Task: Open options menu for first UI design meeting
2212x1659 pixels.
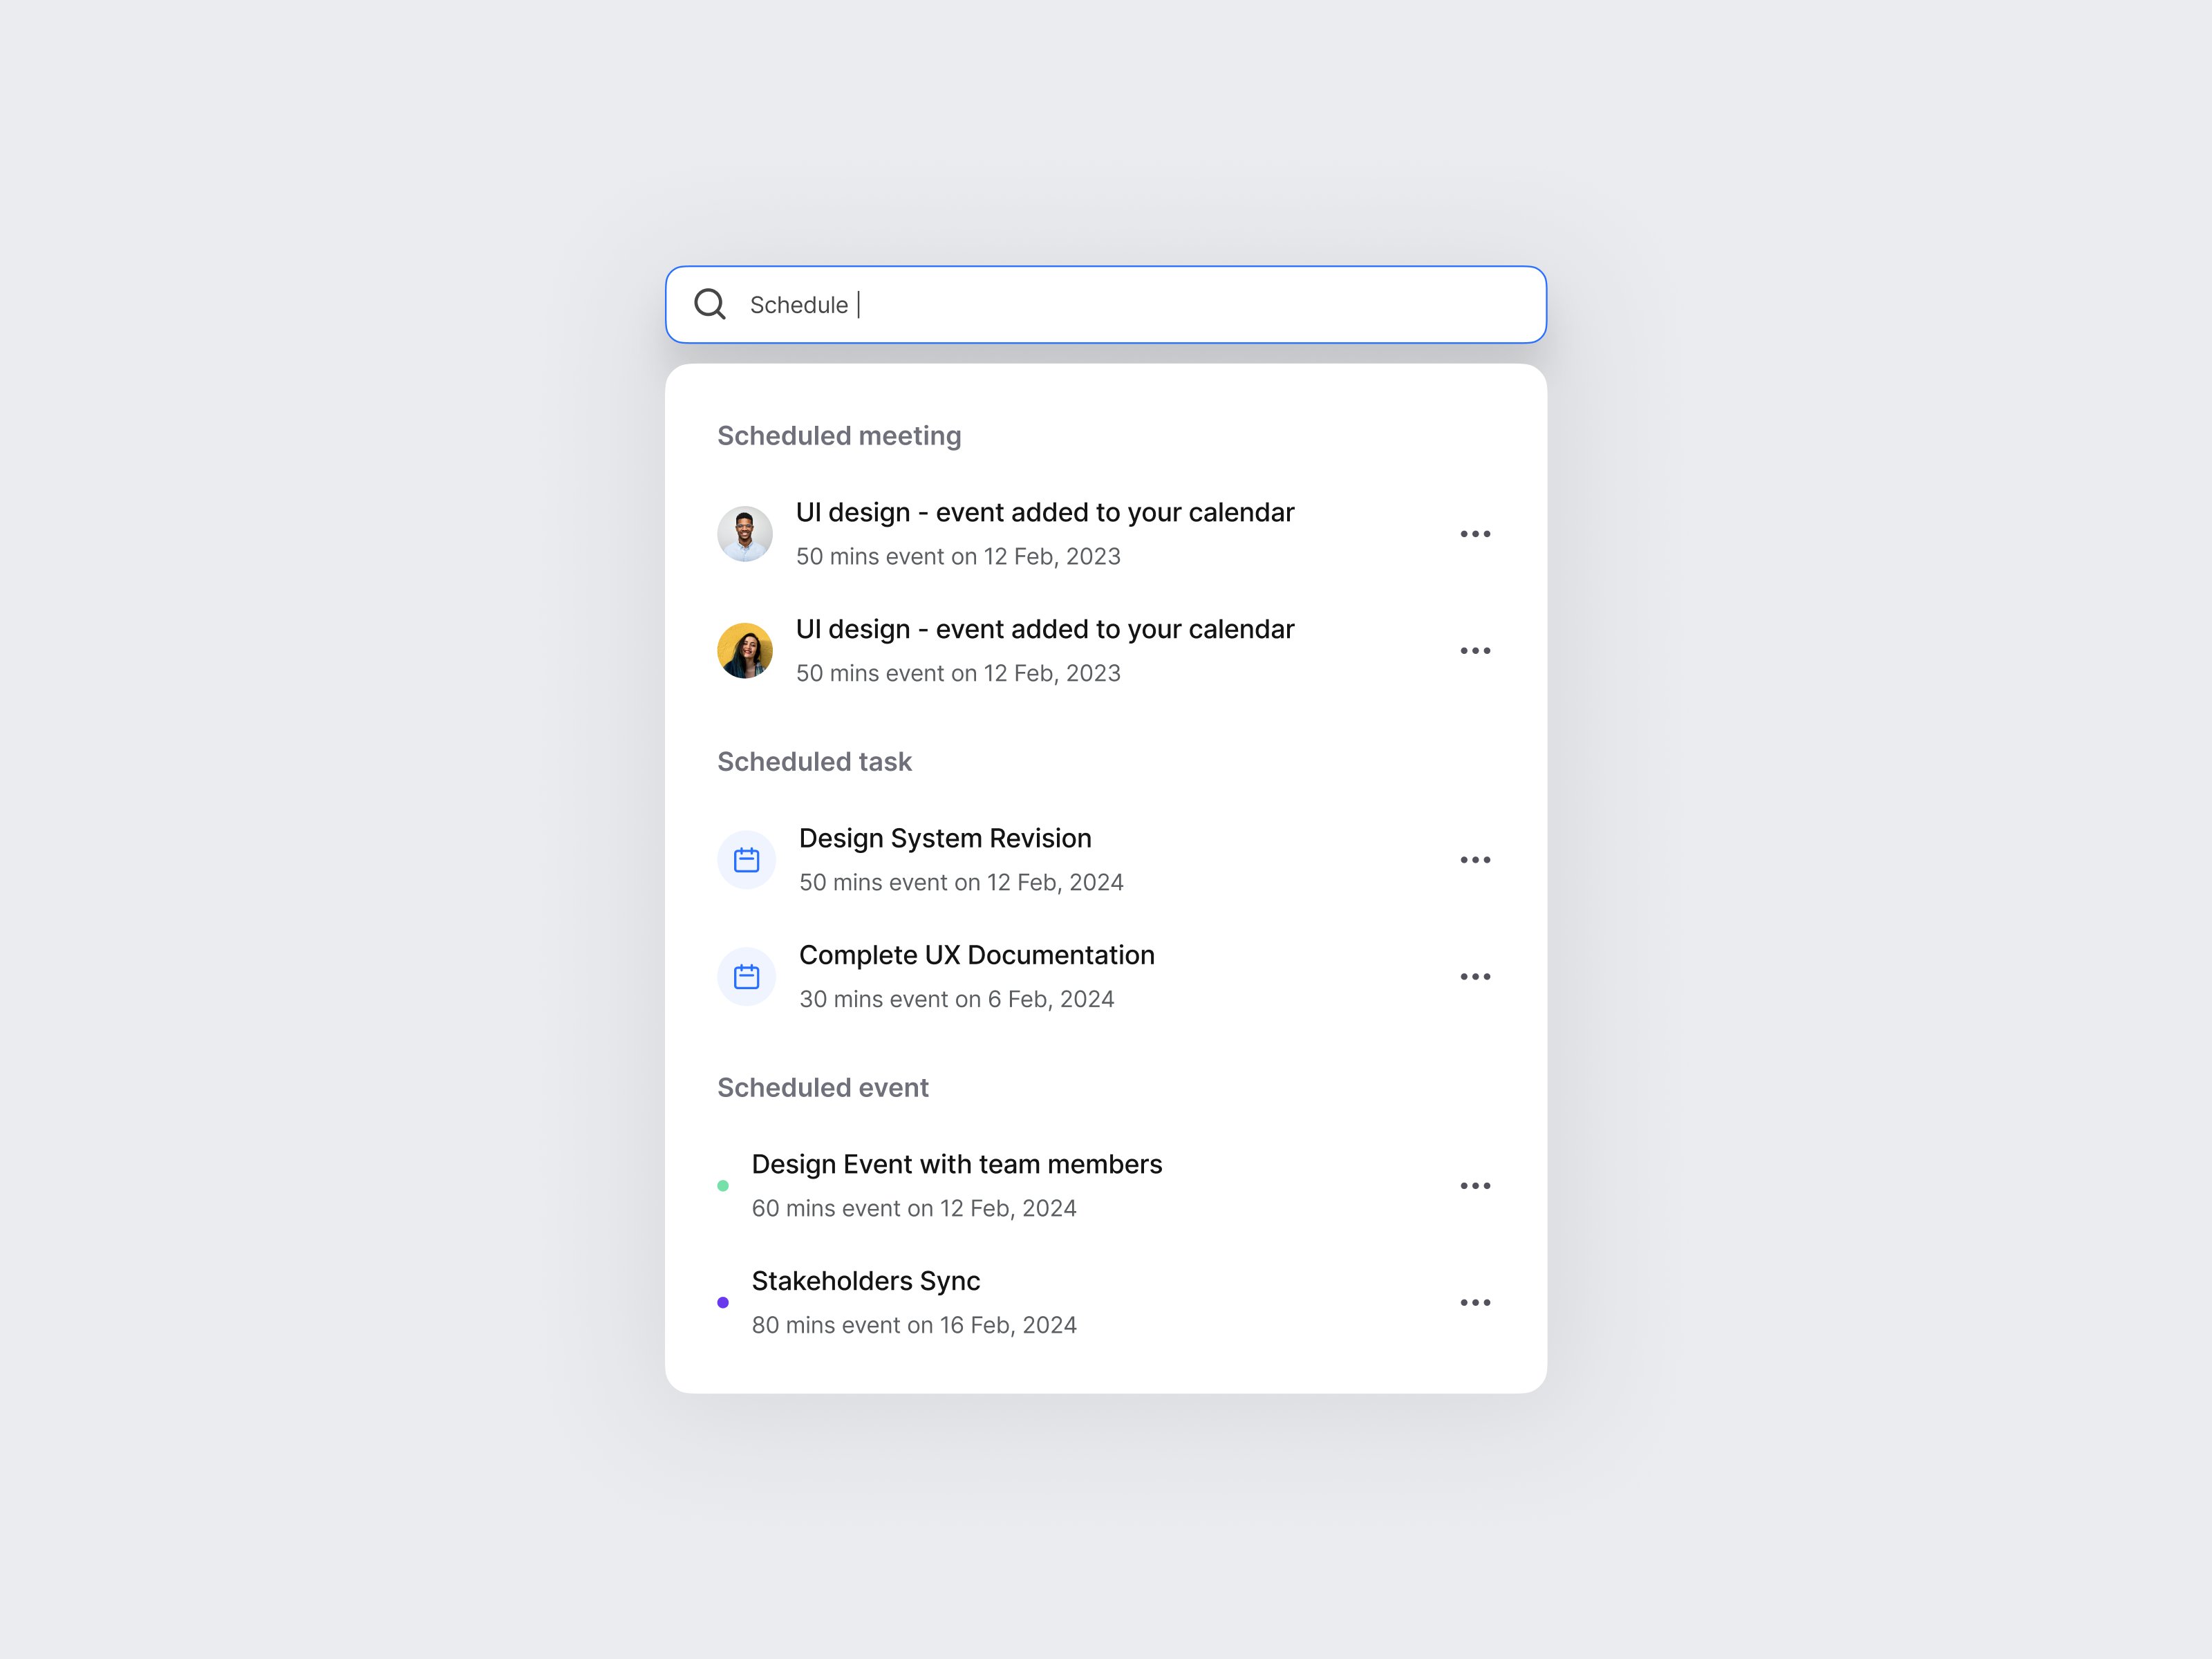Action: pyautogui.click(x=1475, y=533)
